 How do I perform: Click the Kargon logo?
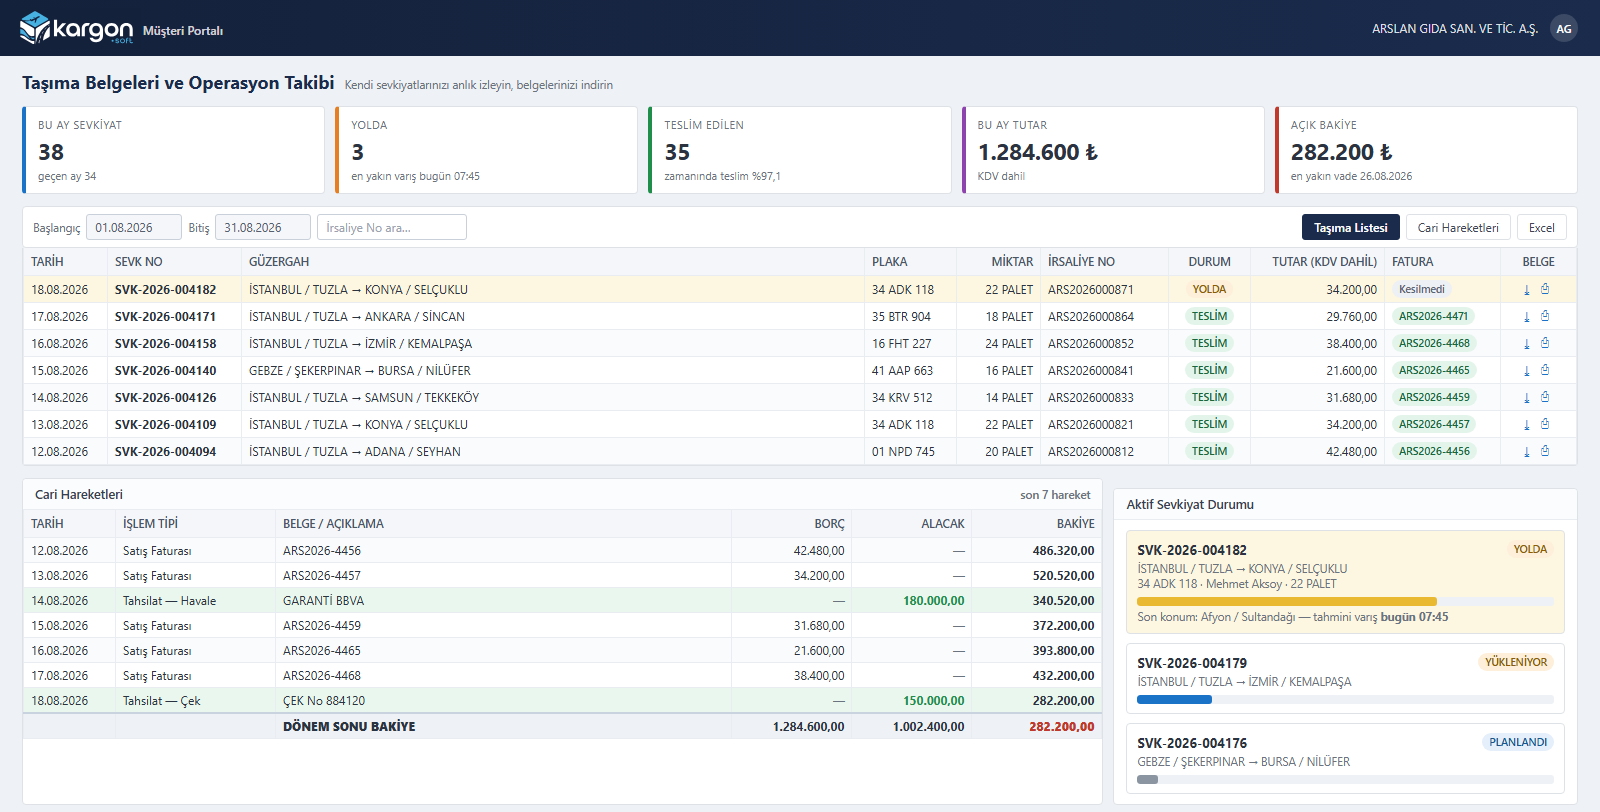coord(76,29)
